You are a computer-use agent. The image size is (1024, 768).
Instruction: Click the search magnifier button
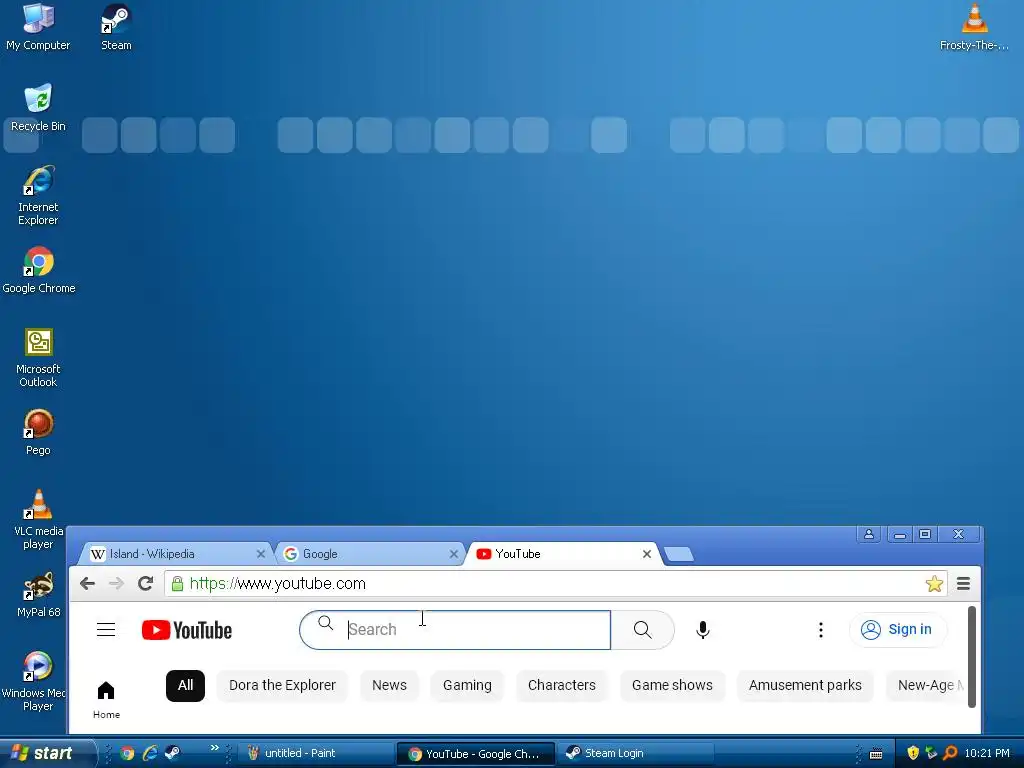point(643,630)
